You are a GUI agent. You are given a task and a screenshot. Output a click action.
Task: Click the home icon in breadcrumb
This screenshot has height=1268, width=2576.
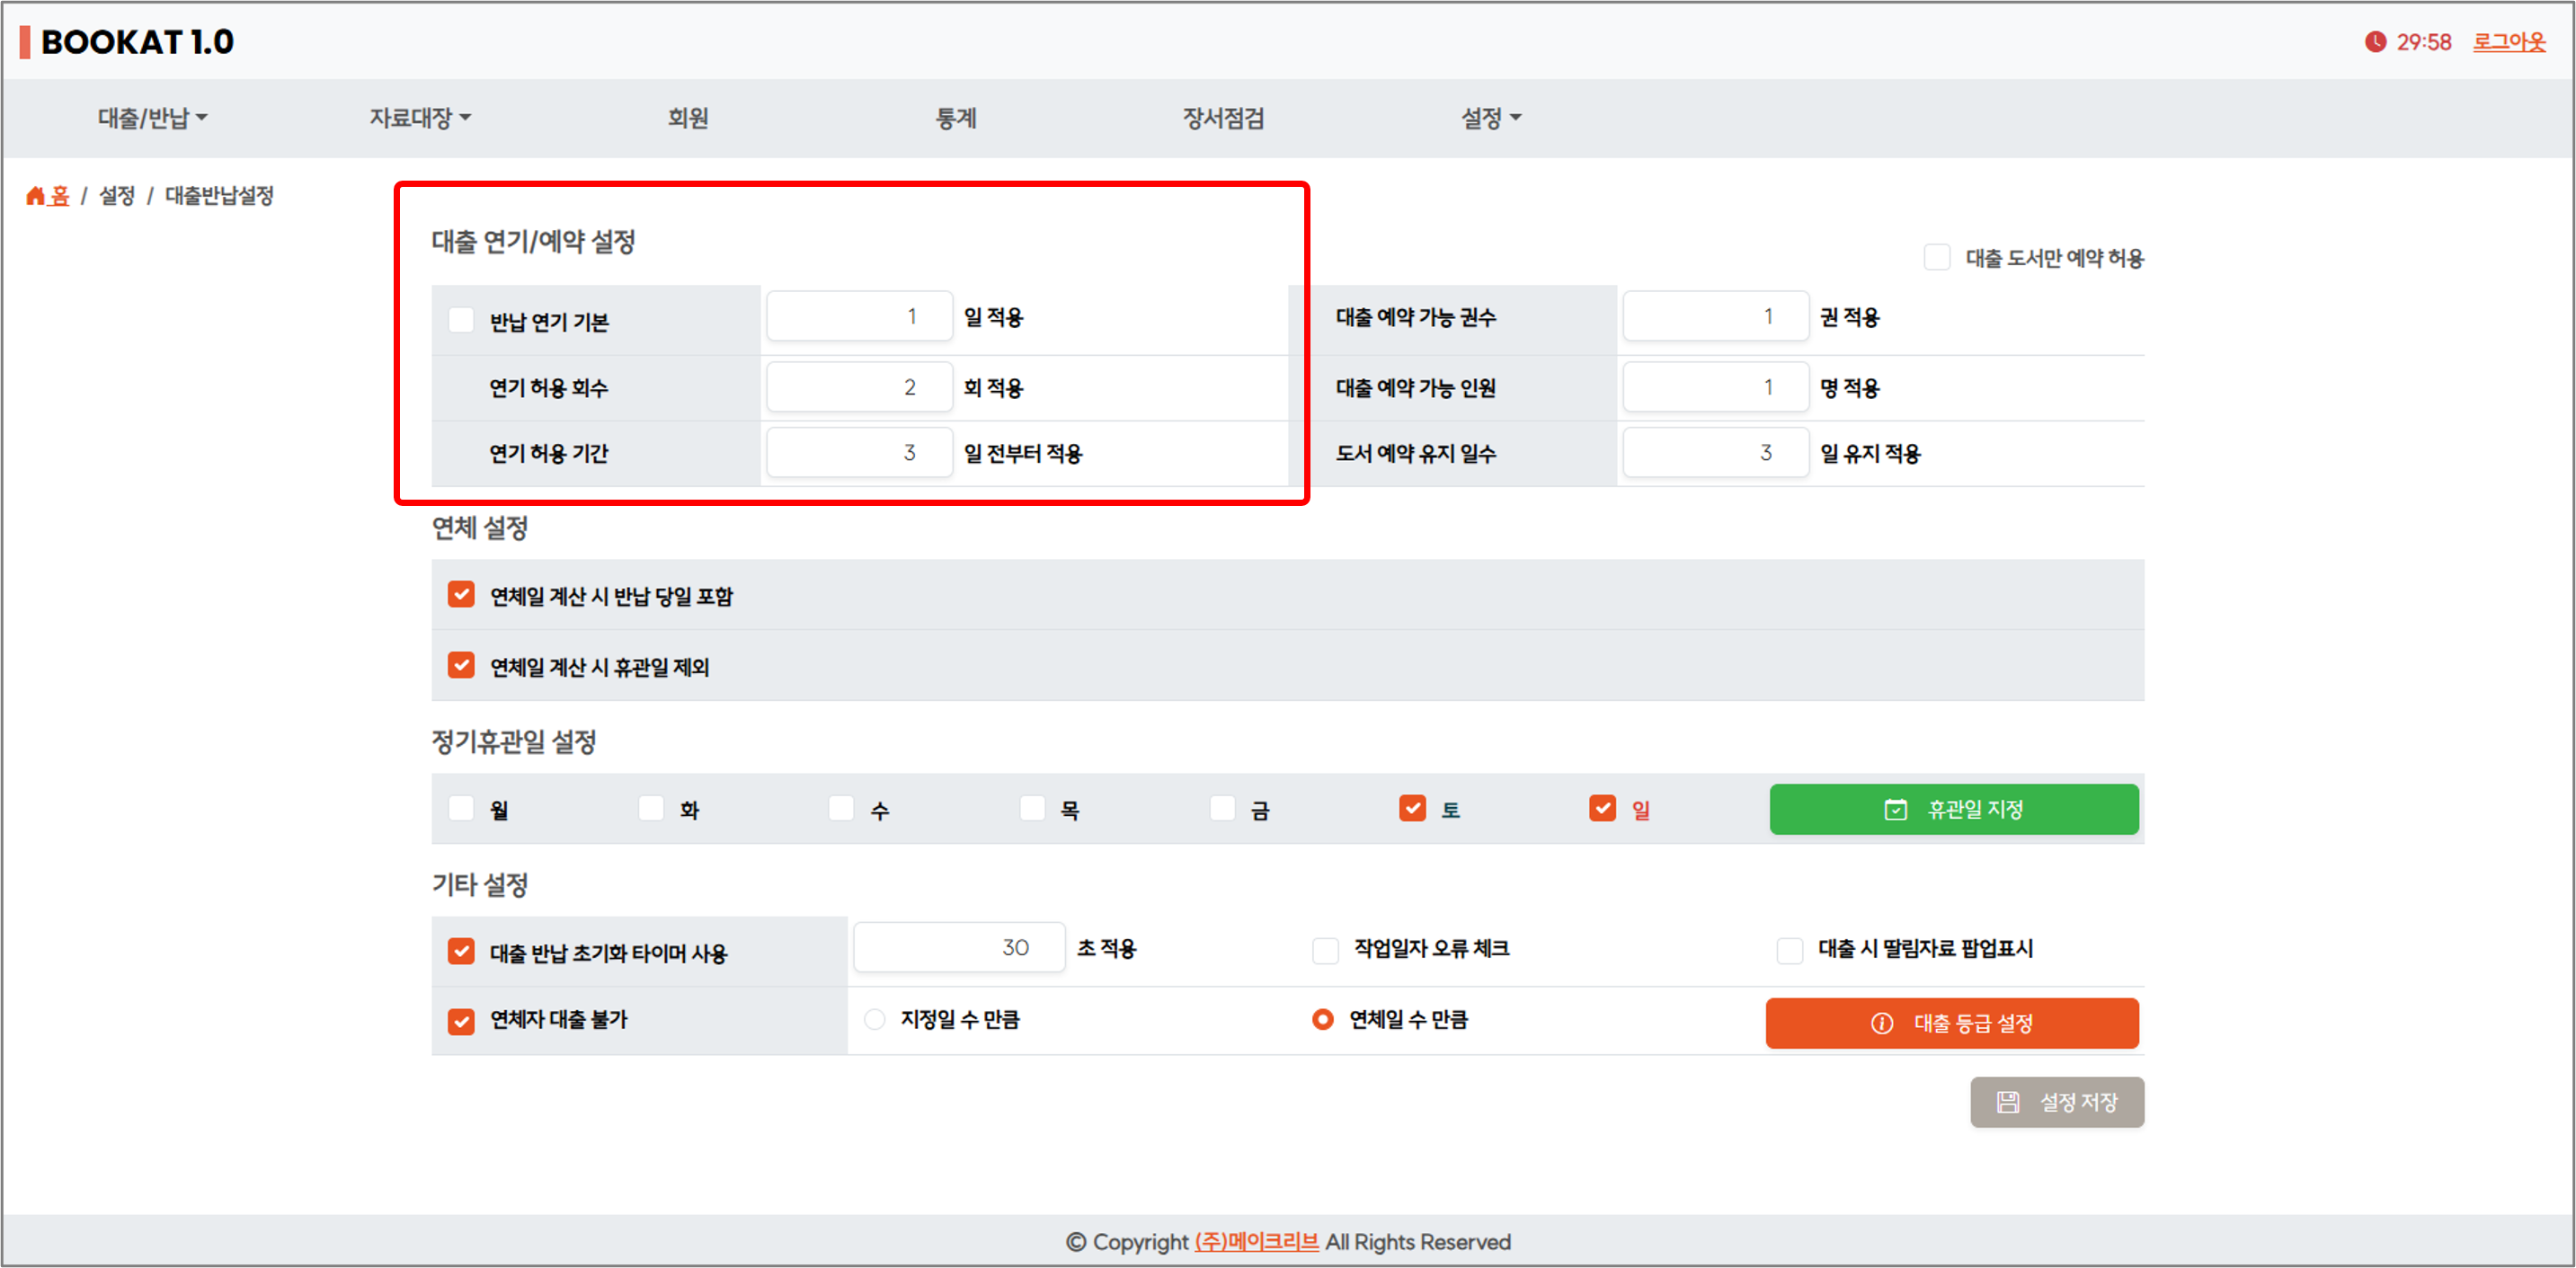pos(36,196)
